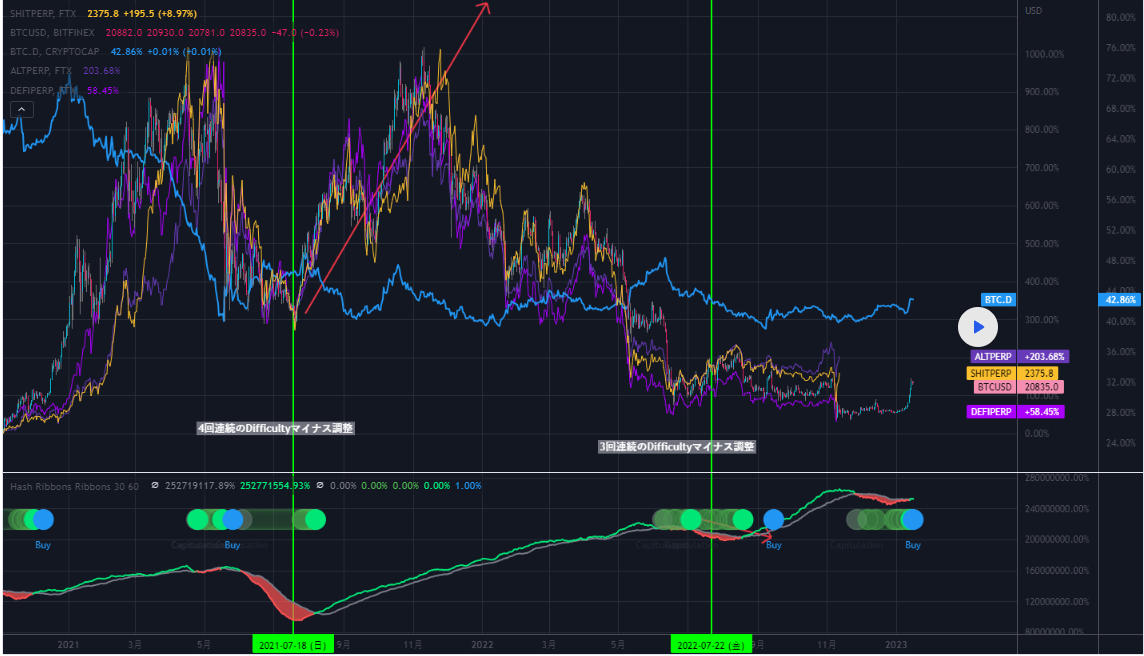Click the pink BTCUSD scale label
This screenshot has width=1144, height=656.
994,387
